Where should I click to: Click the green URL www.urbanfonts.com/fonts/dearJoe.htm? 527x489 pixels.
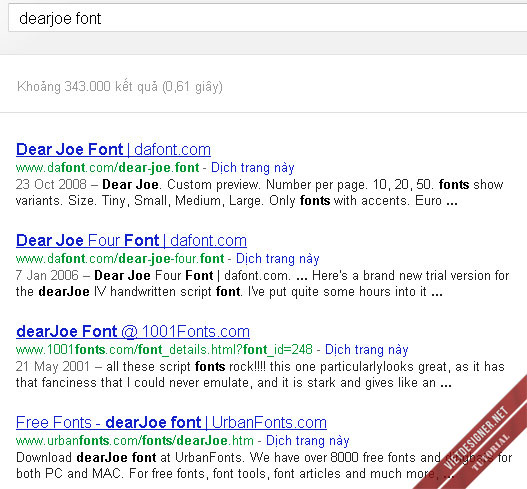(135, 441)
